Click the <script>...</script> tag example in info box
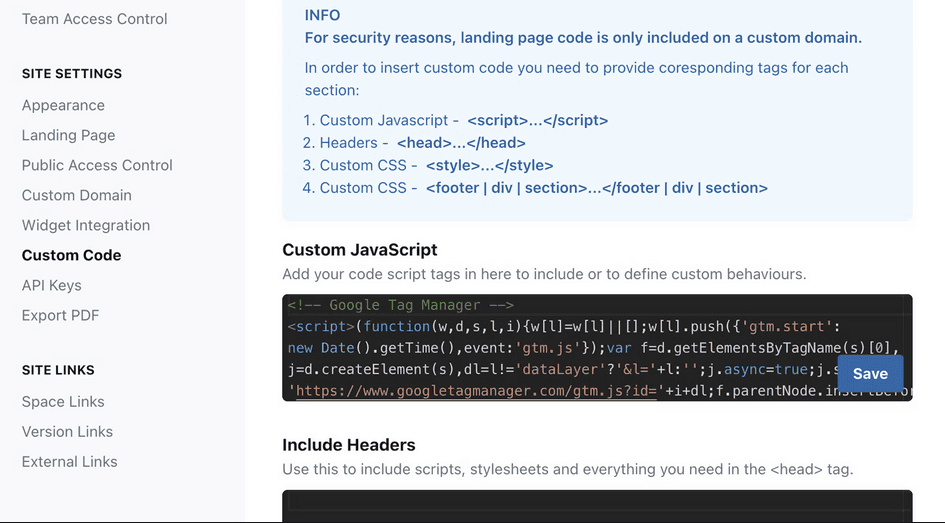 pyautogui.click(x=537, y=120)
